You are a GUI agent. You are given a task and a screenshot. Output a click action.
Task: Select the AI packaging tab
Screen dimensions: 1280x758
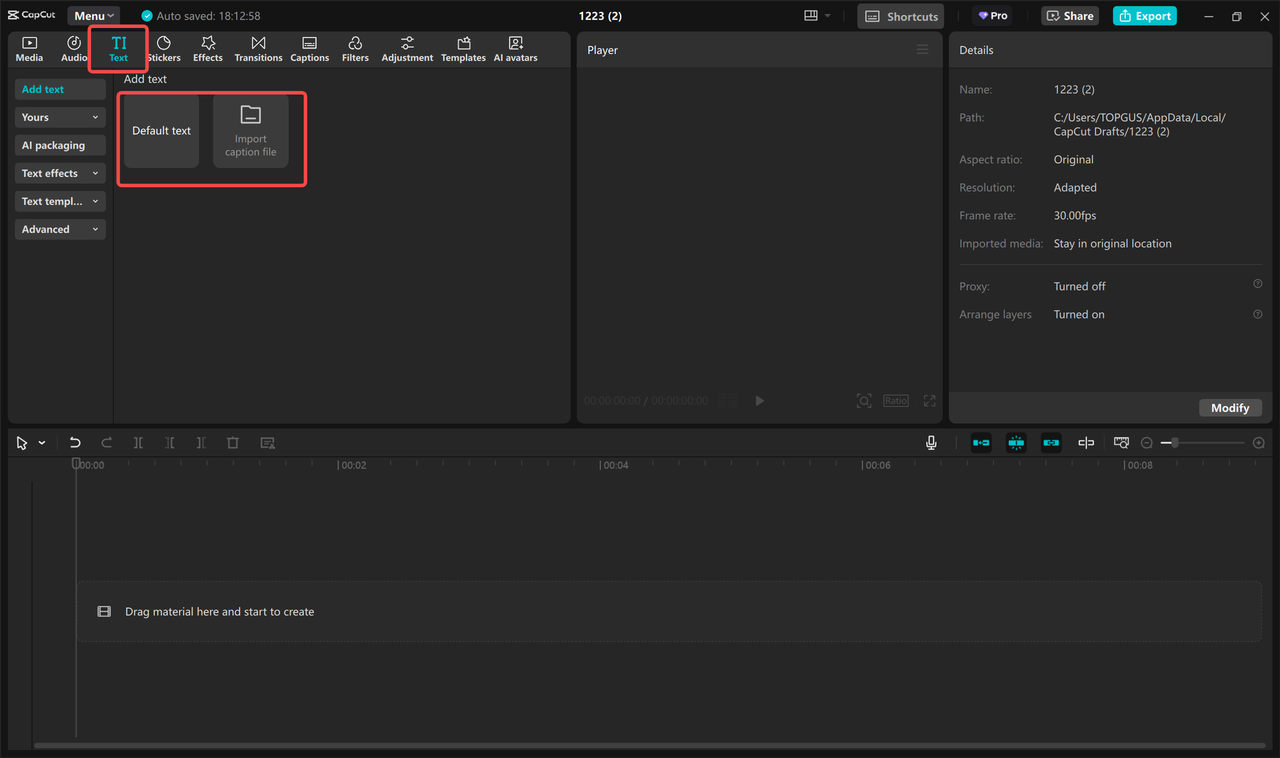(x=59, y=145)
